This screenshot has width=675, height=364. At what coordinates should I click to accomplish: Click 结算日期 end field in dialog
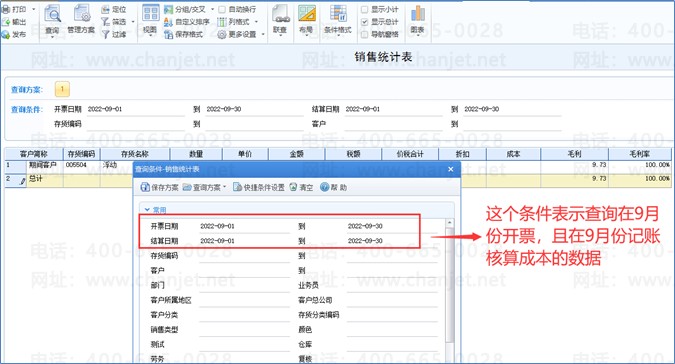pos(392,241)
